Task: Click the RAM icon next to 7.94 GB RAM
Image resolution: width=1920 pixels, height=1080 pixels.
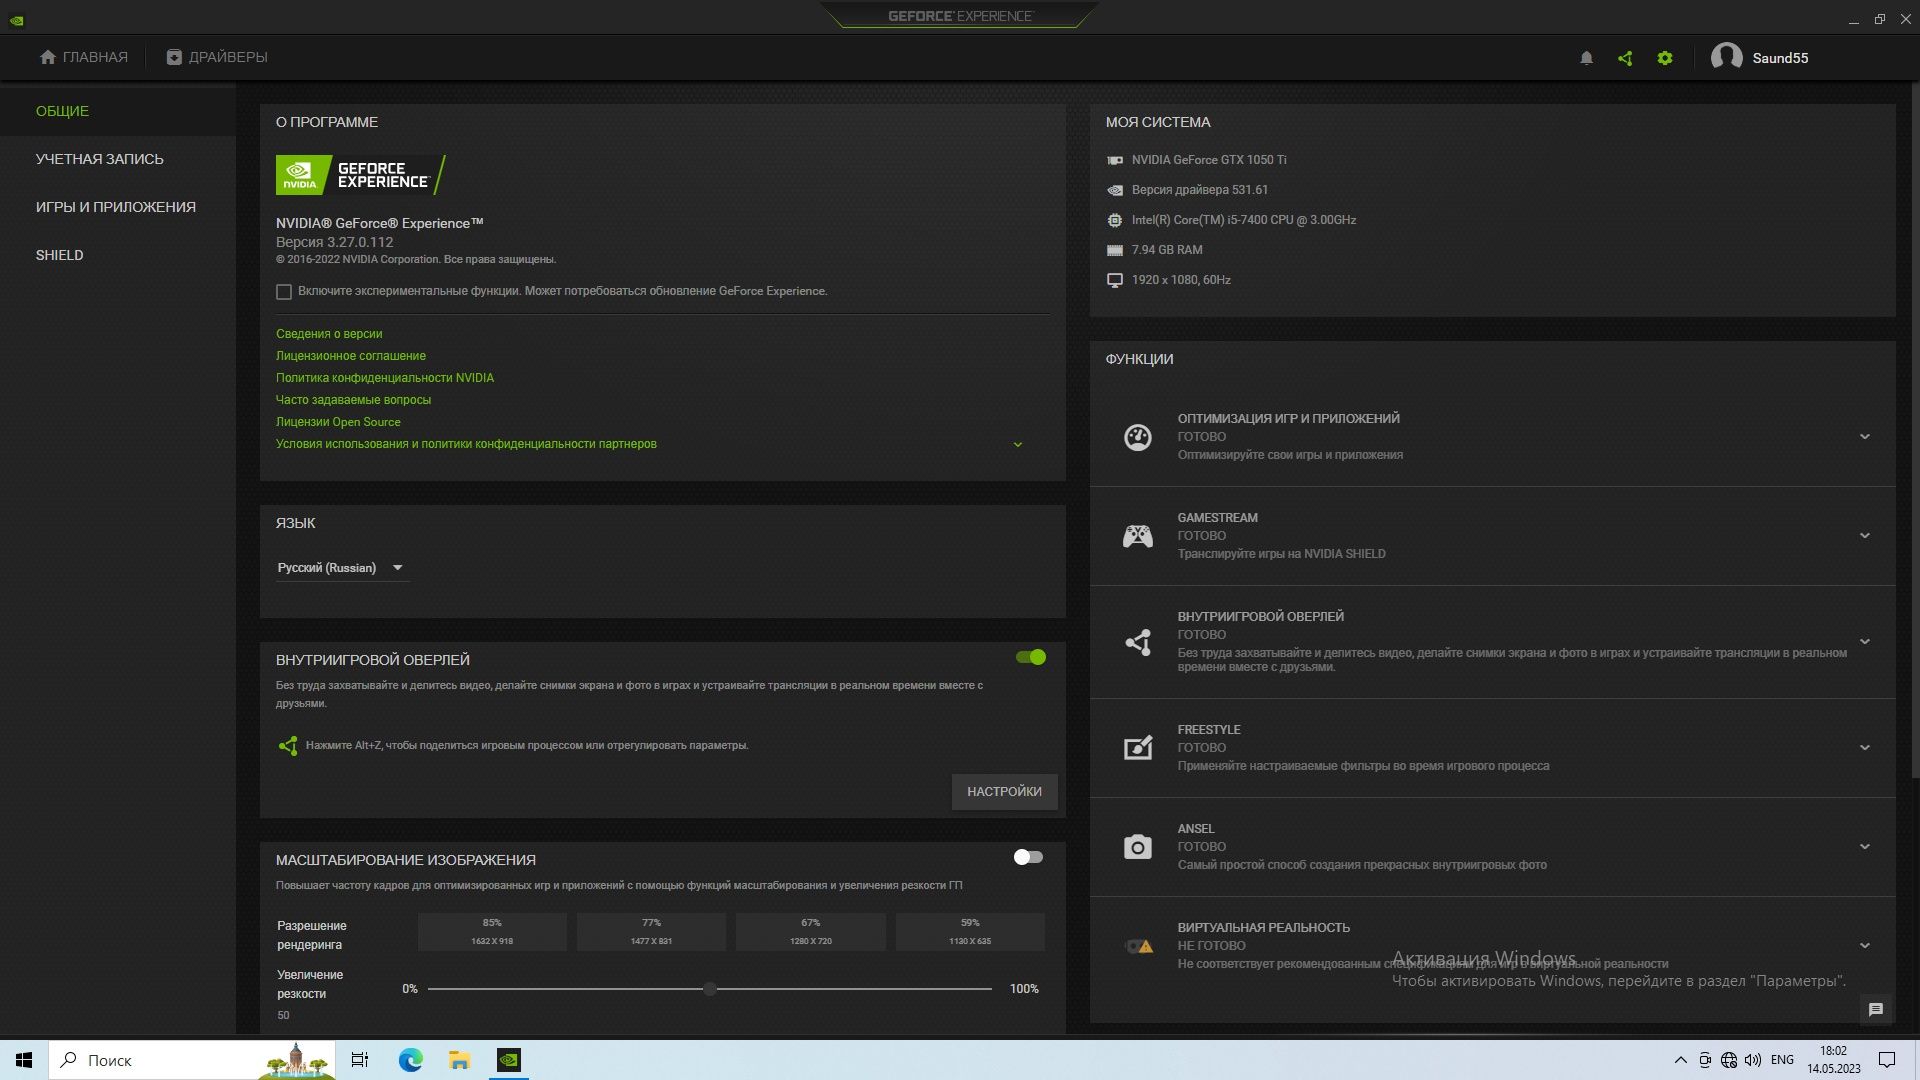Action: [1115, 250]
